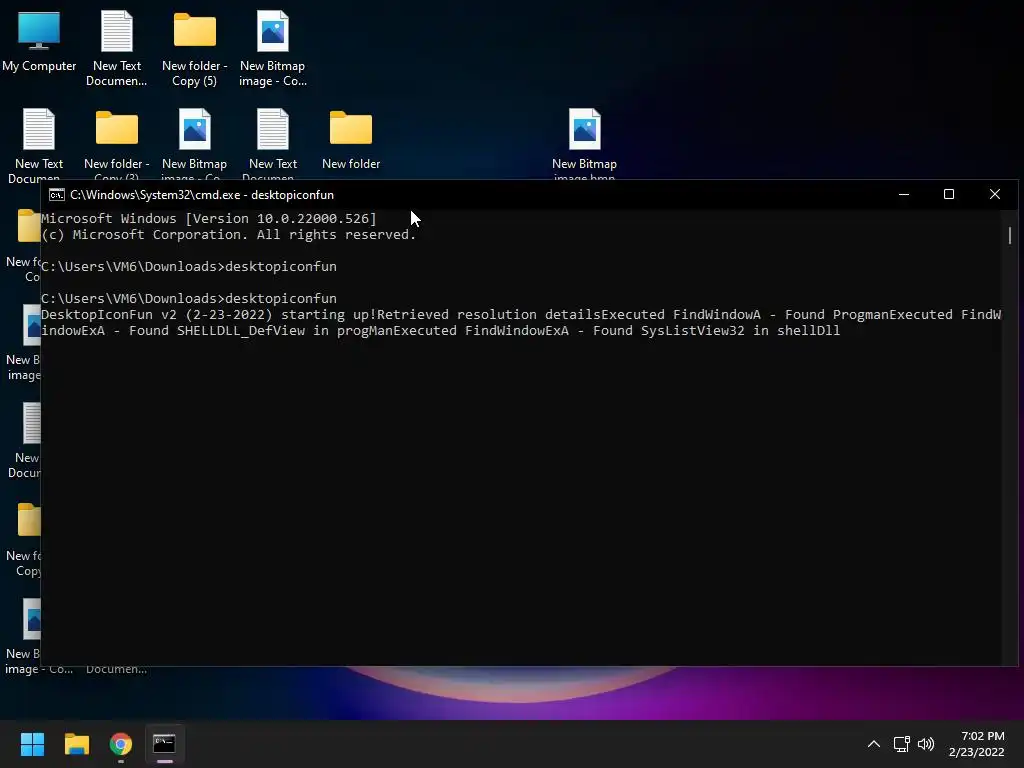
Task: Select the My Computer desktop icon
Action: click(x=39, y=42)
